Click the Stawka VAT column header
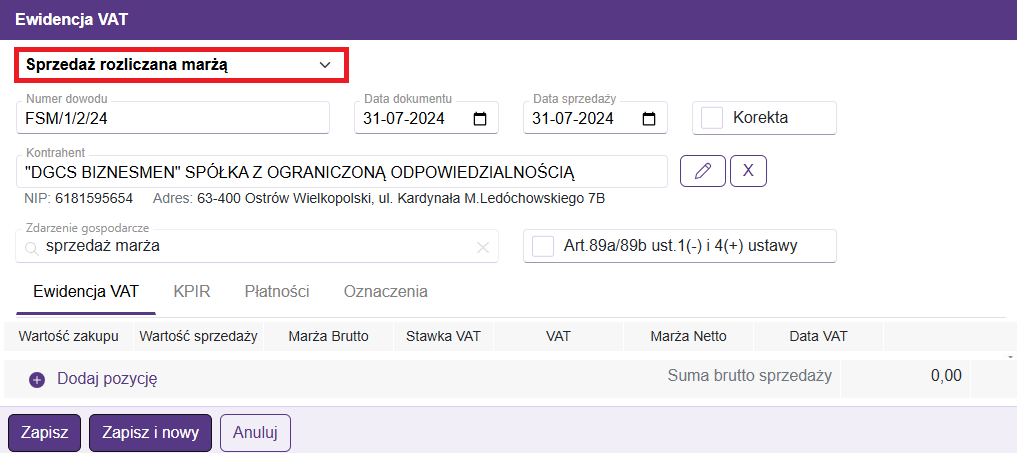The height and width of the screenshot is (453, 1017). pos(443,336)
